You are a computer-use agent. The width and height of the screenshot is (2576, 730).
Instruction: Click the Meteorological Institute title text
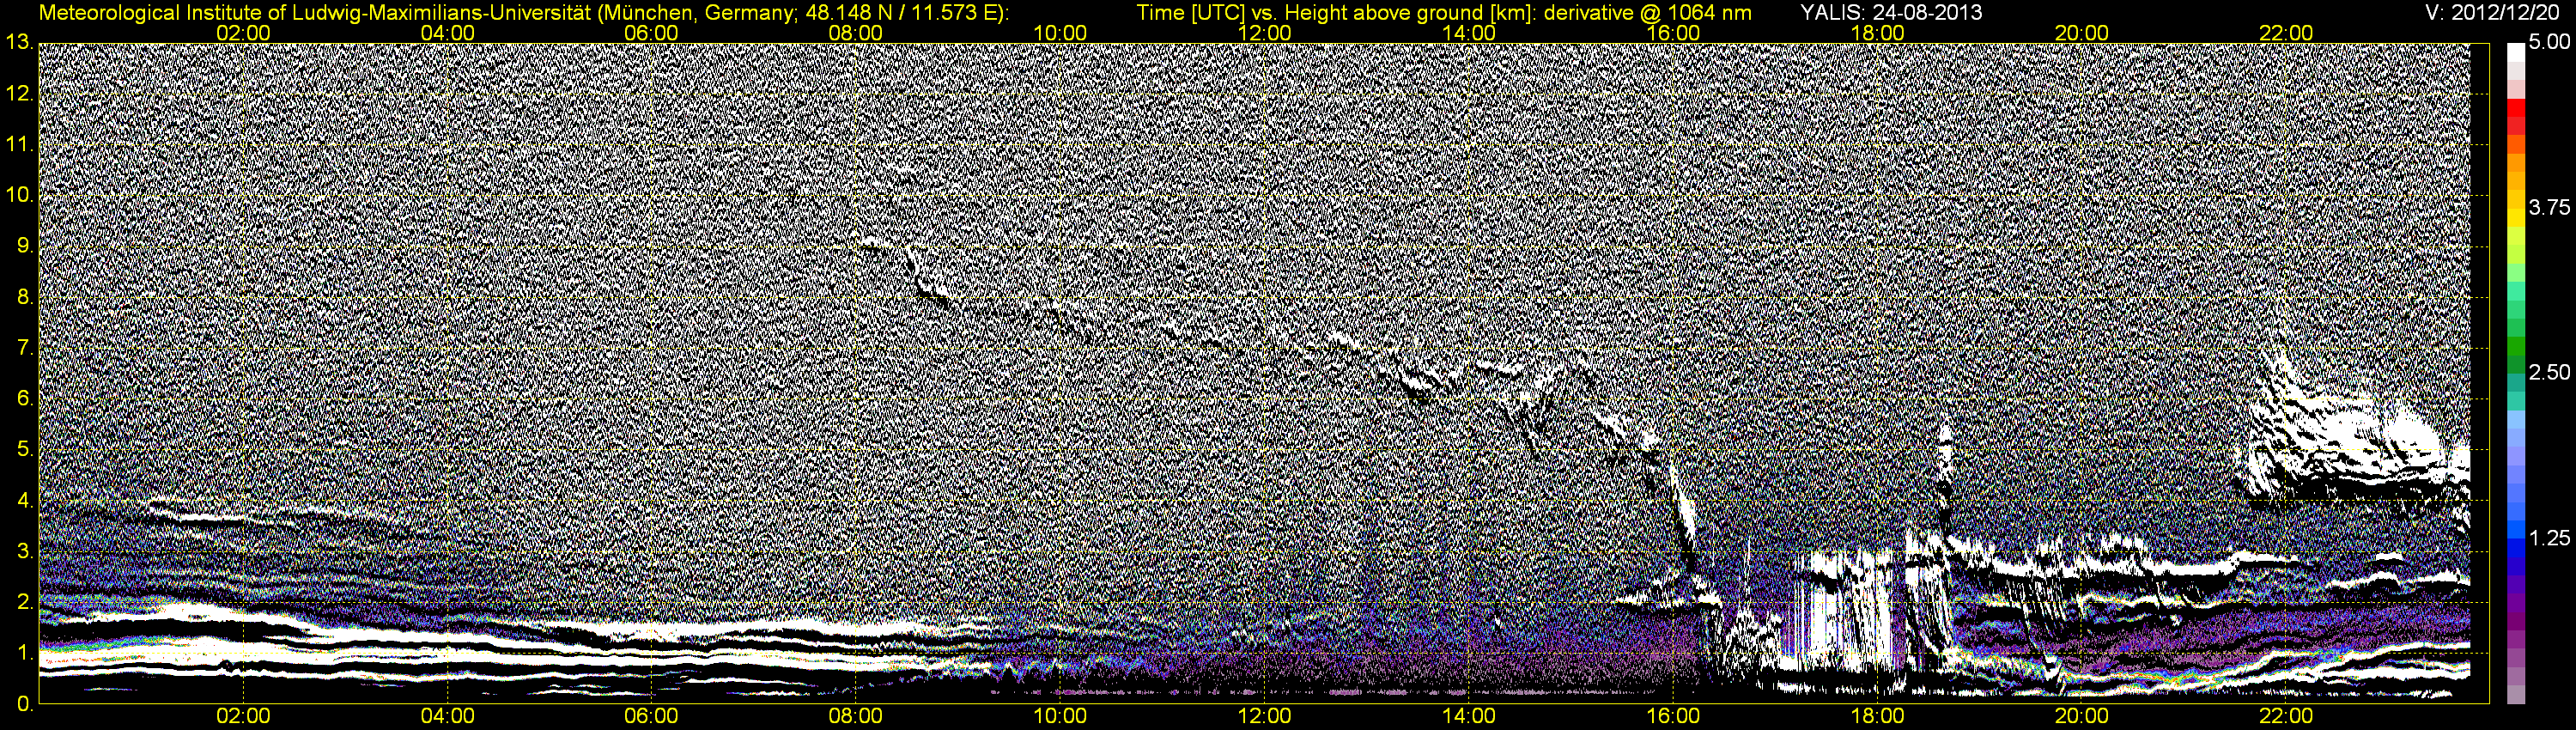(523, 13)
